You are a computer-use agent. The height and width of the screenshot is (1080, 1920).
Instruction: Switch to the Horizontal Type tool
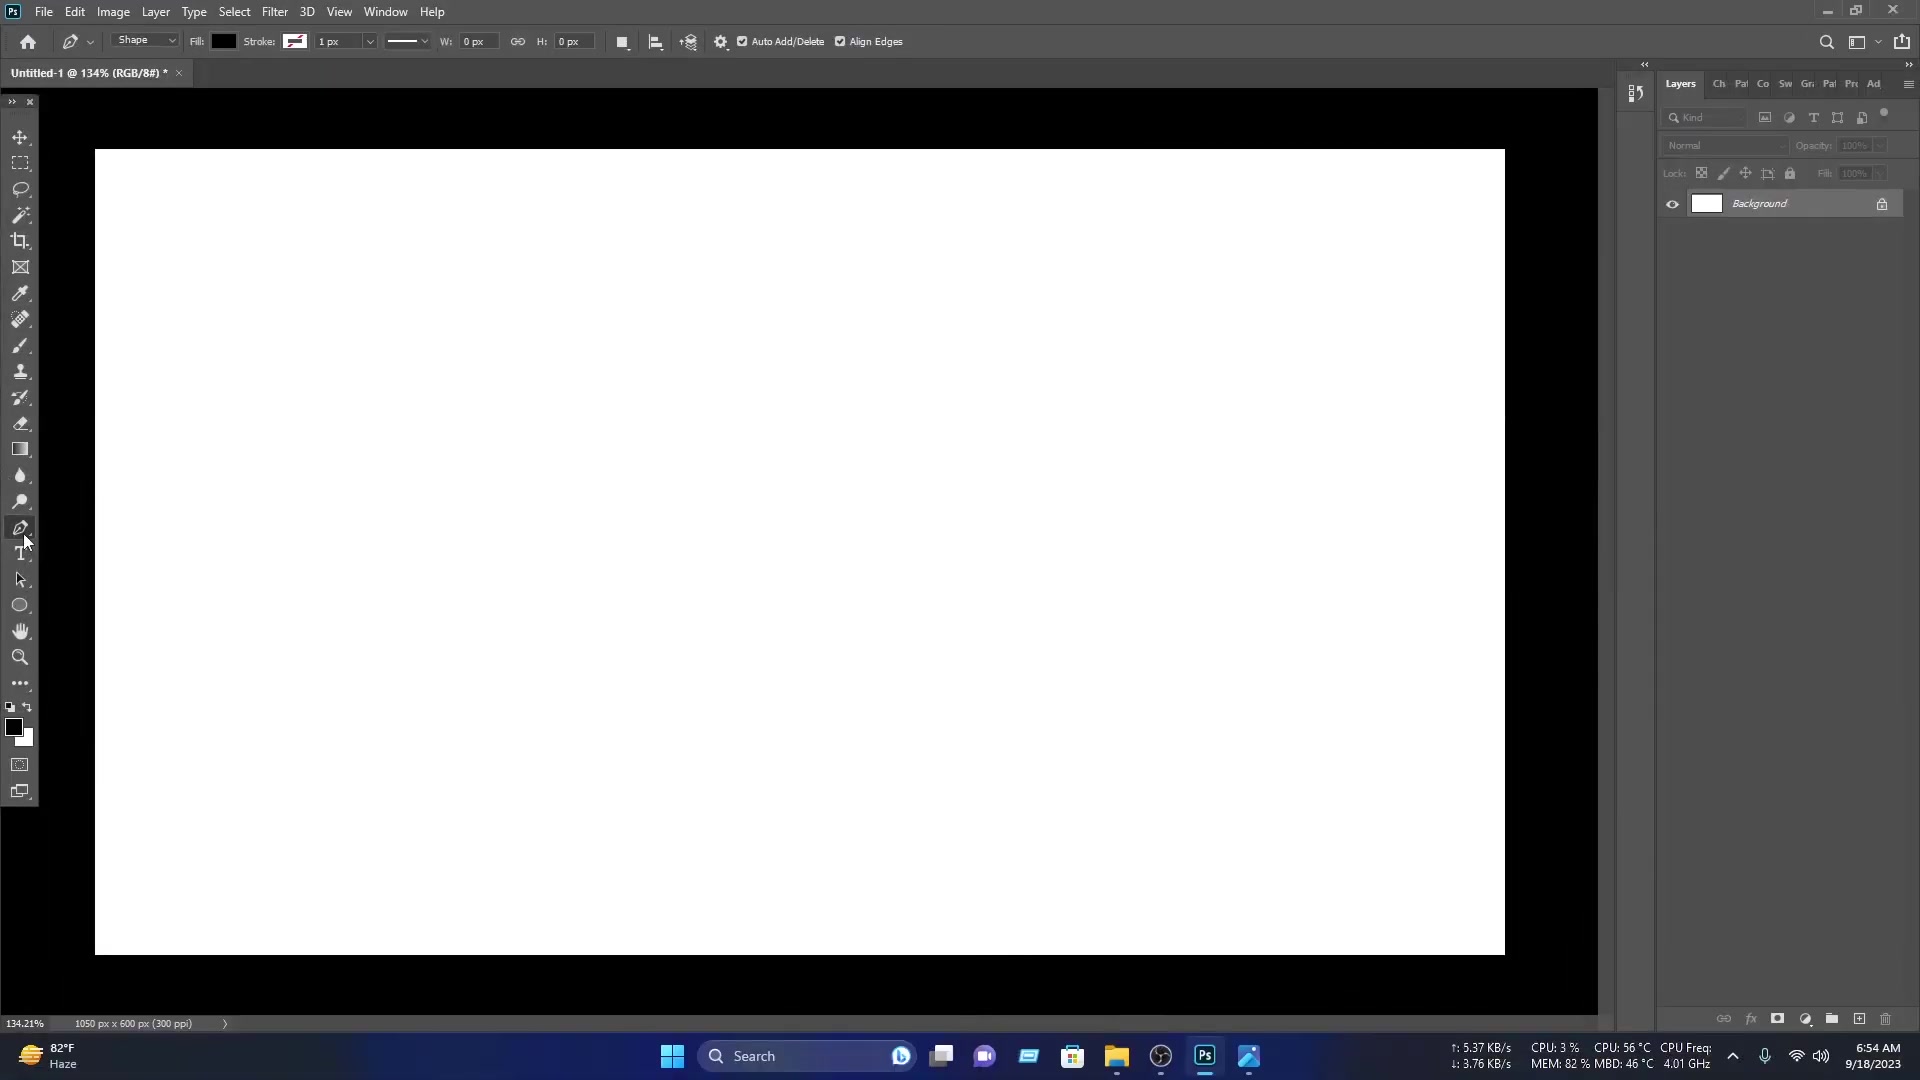[20, 554]
